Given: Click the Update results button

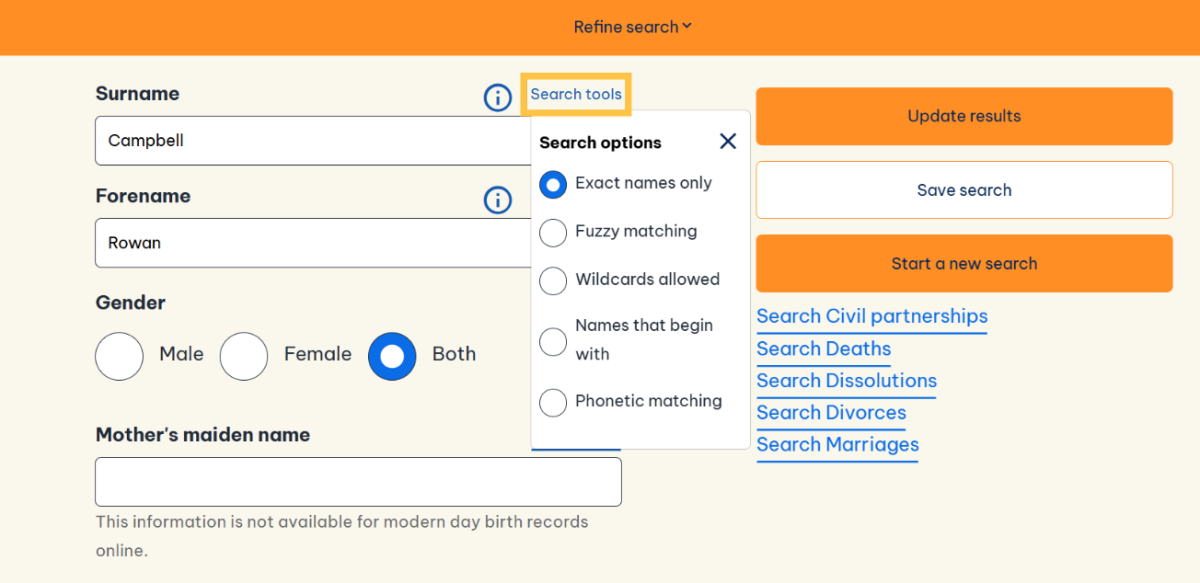Looking at the screenshot, I should click(964, 116).
